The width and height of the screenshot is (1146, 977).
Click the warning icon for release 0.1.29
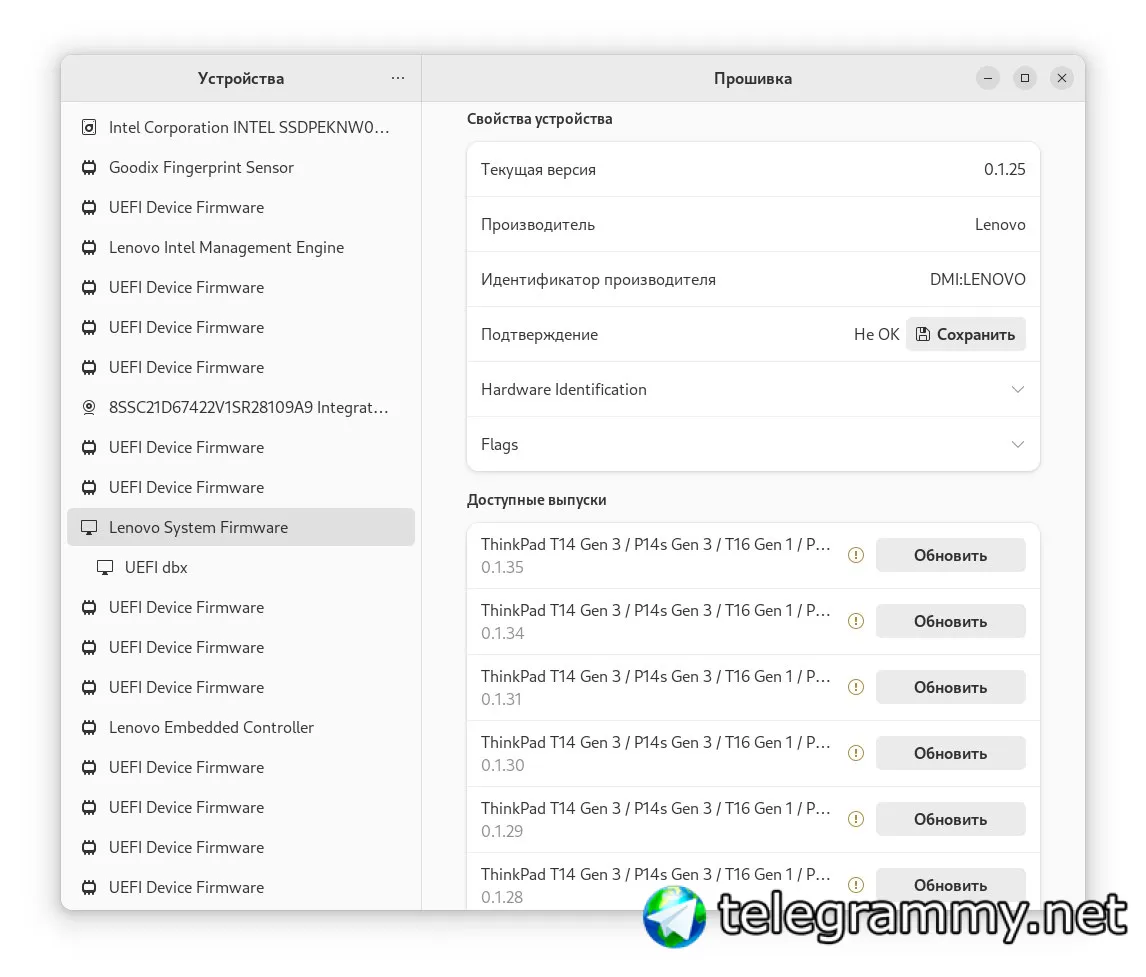click(856, 819)
